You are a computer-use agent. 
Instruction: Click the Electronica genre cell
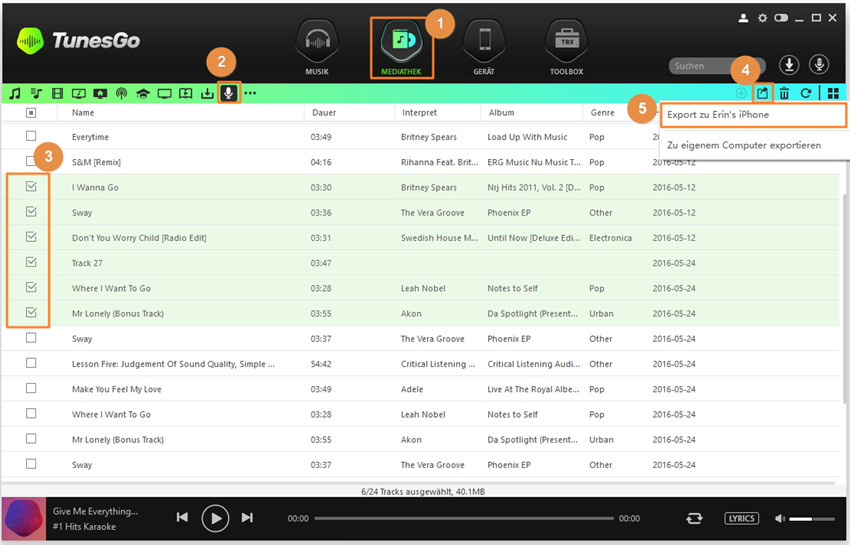pos(610,238)
